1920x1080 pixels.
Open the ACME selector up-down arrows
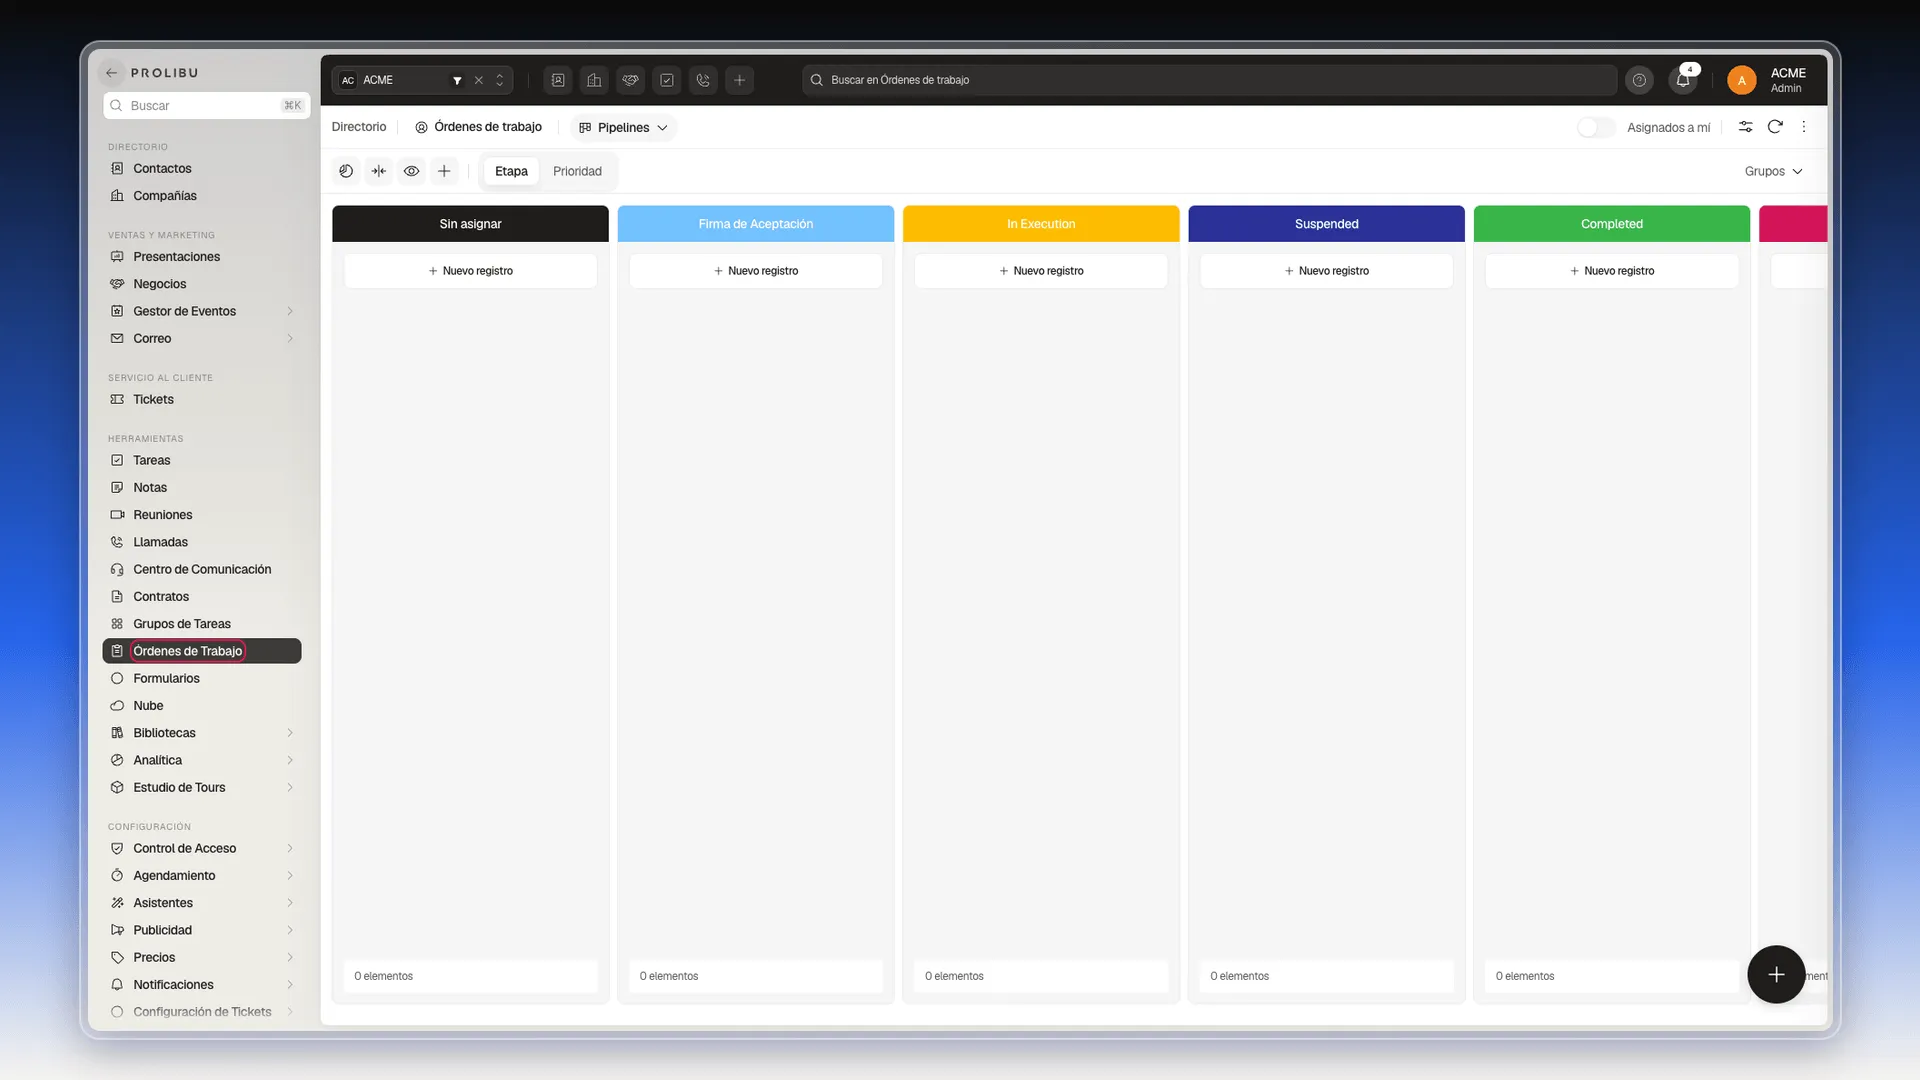tap(500, 80)
